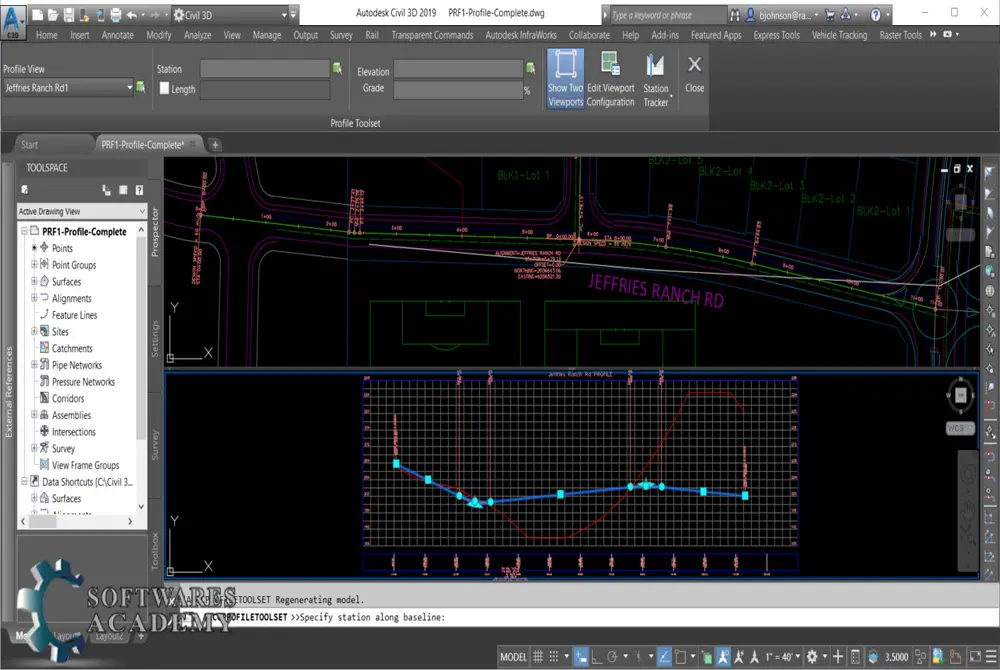Click Edit Viewport Configuration
The image size is (1000, 670).
pos(610,78)
